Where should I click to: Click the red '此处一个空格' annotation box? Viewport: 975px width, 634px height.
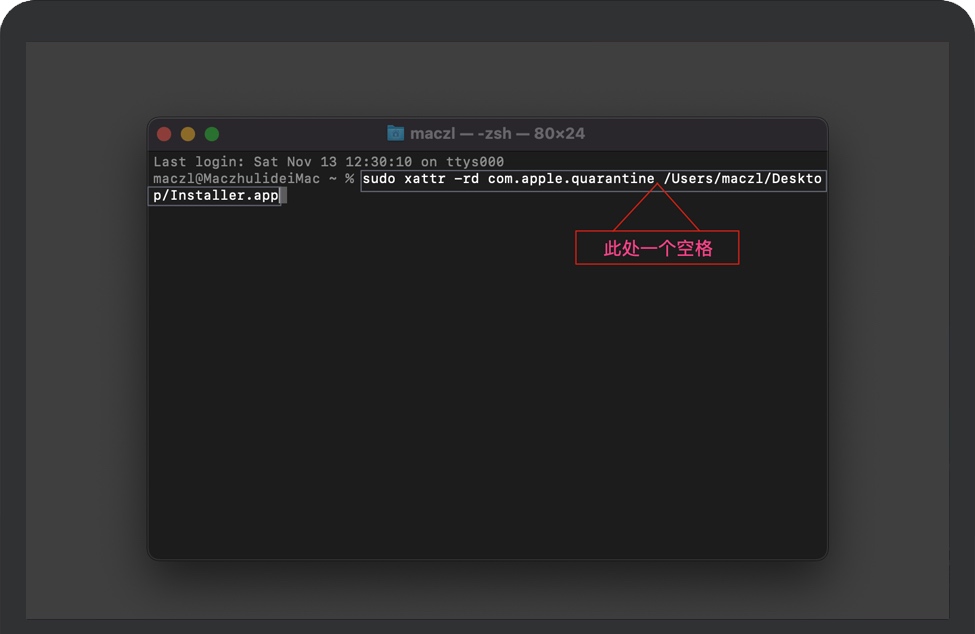click(657, 247)
